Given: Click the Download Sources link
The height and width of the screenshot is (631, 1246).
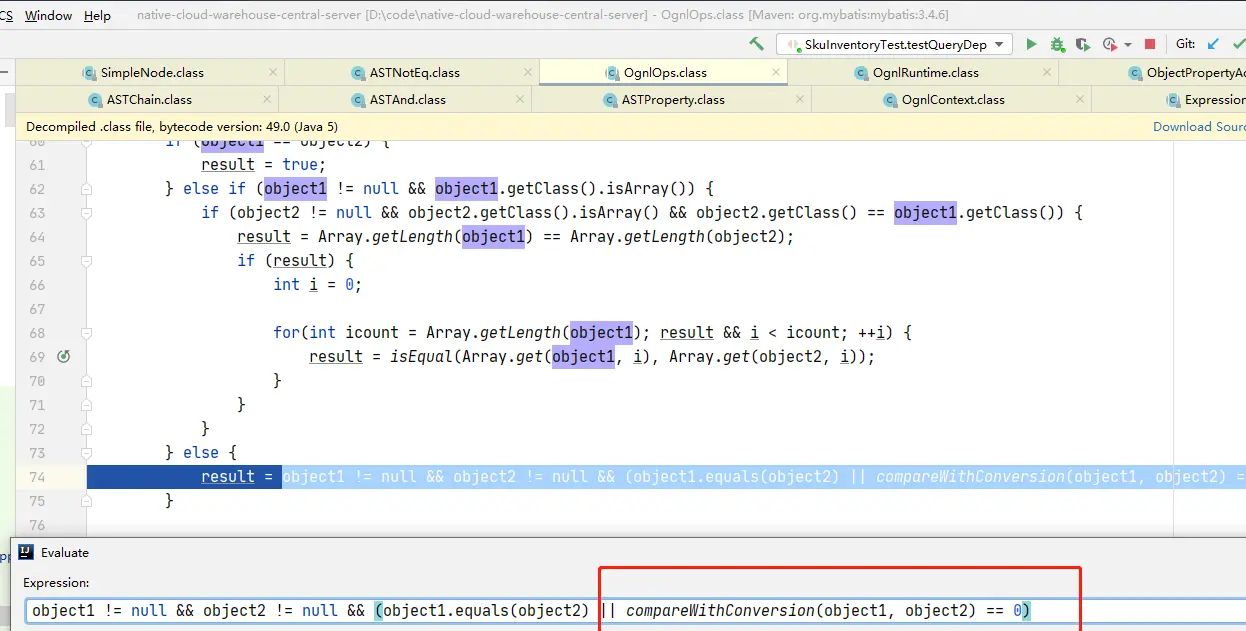Looking at the screenshot, I should [x=1198, y=126].
